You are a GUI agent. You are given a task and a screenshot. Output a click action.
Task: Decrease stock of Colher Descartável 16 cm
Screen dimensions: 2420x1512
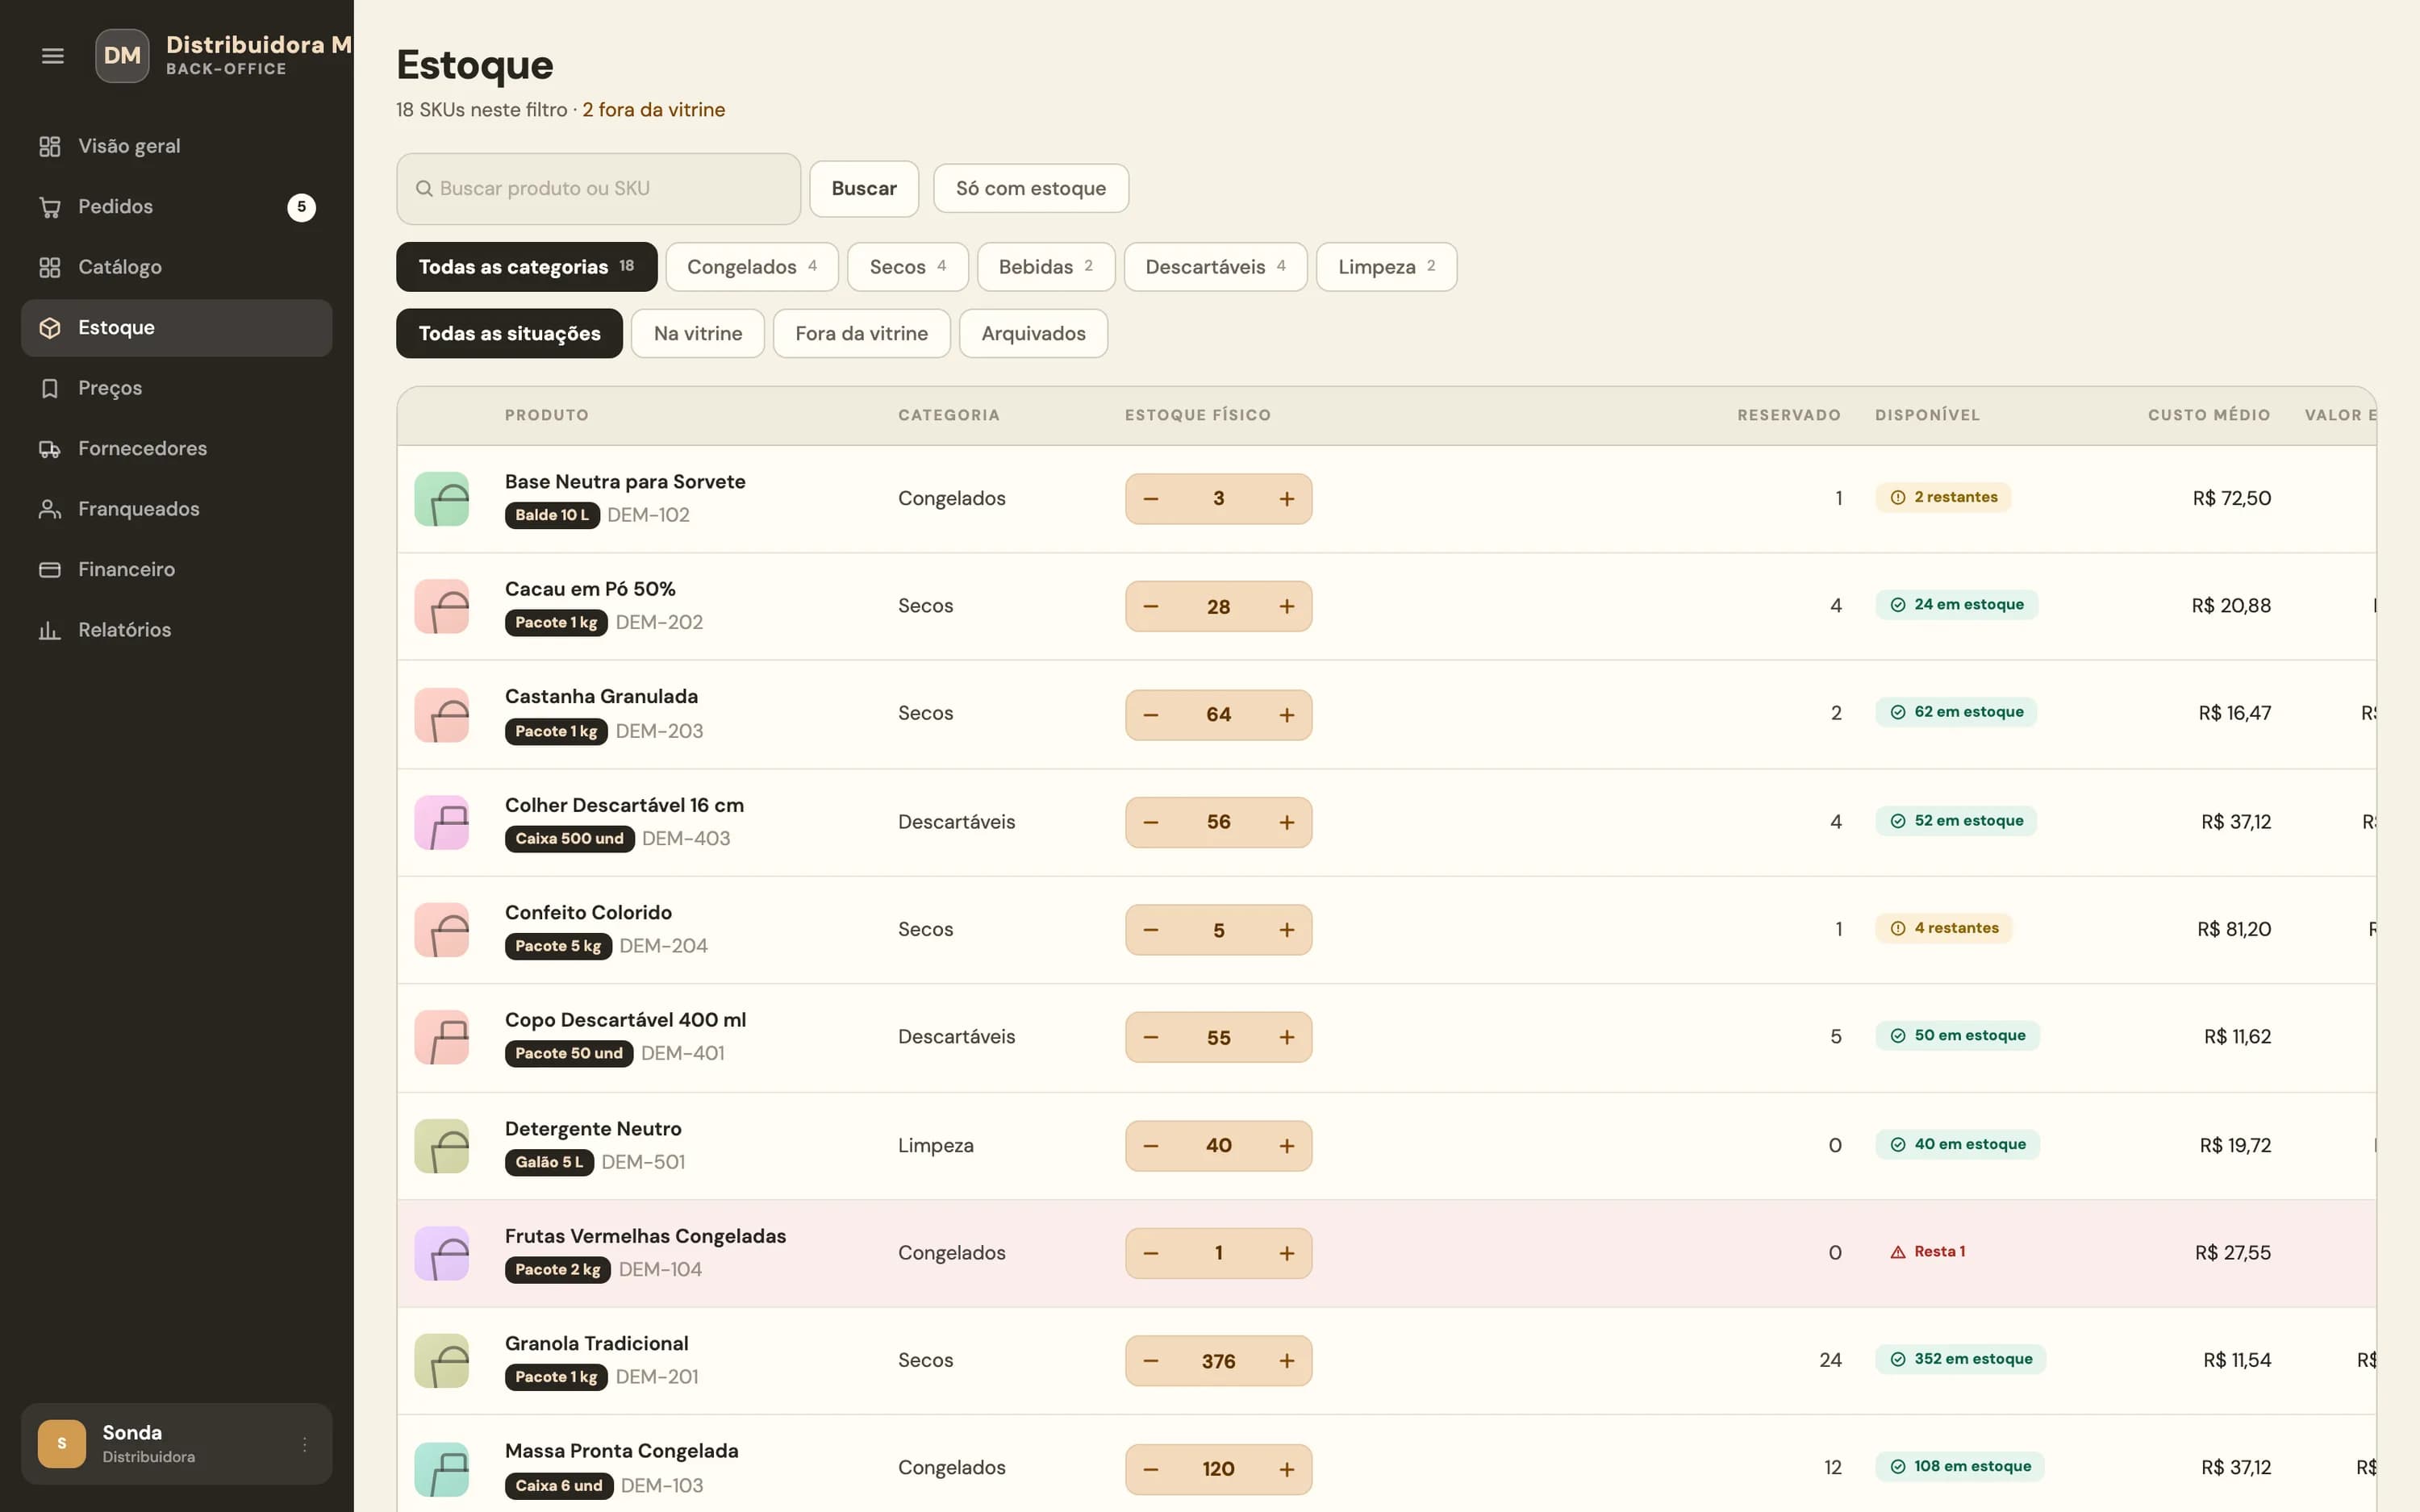1151,822
